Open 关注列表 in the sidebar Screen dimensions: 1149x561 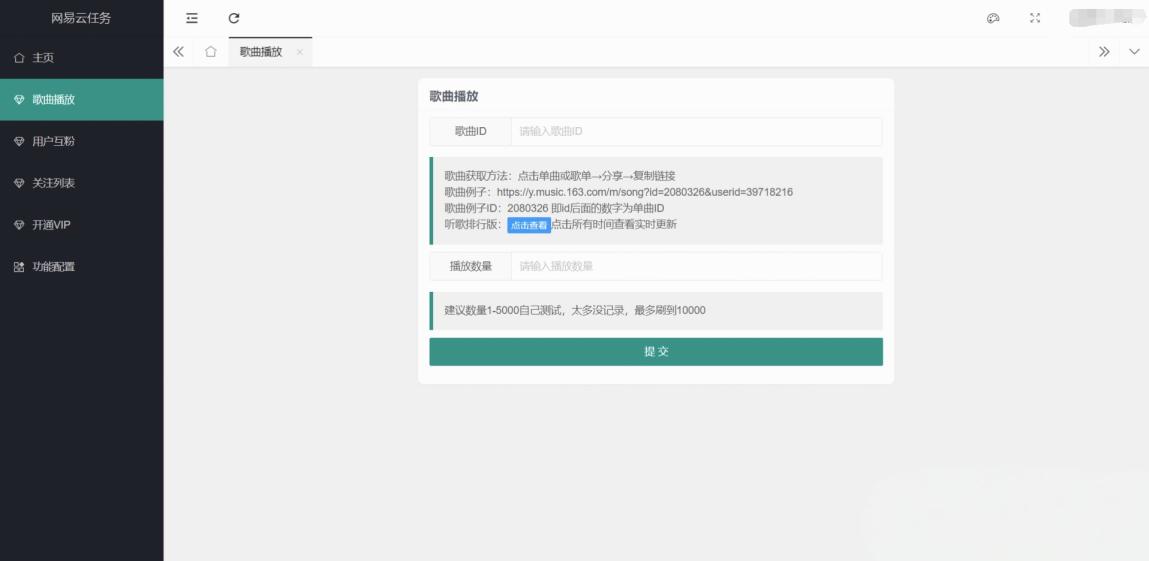(x=81, y=183)
